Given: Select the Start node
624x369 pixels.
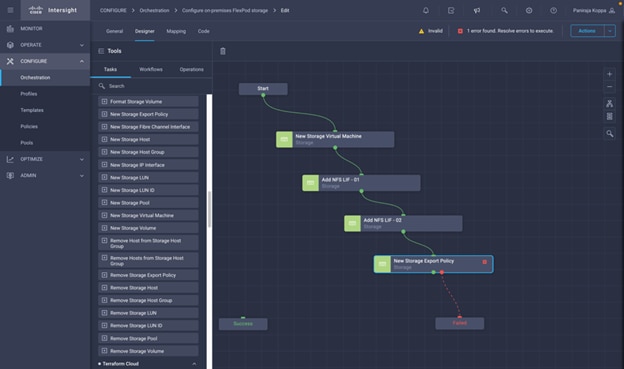Looking at the screenshot, I should (x=263, y=89).
